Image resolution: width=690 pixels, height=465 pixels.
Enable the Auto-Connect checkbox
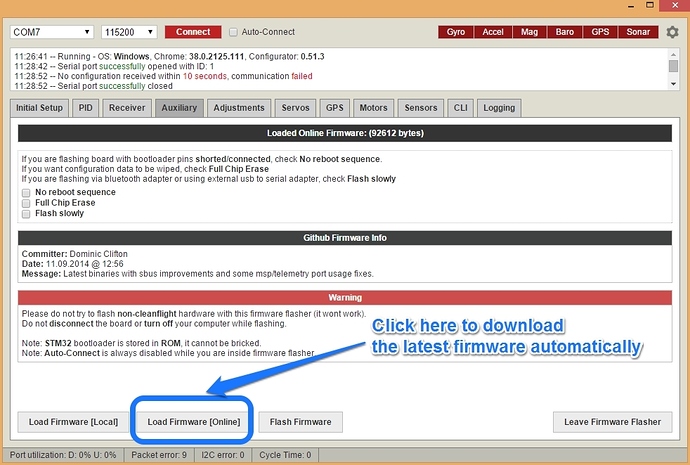tap(233, 32)
